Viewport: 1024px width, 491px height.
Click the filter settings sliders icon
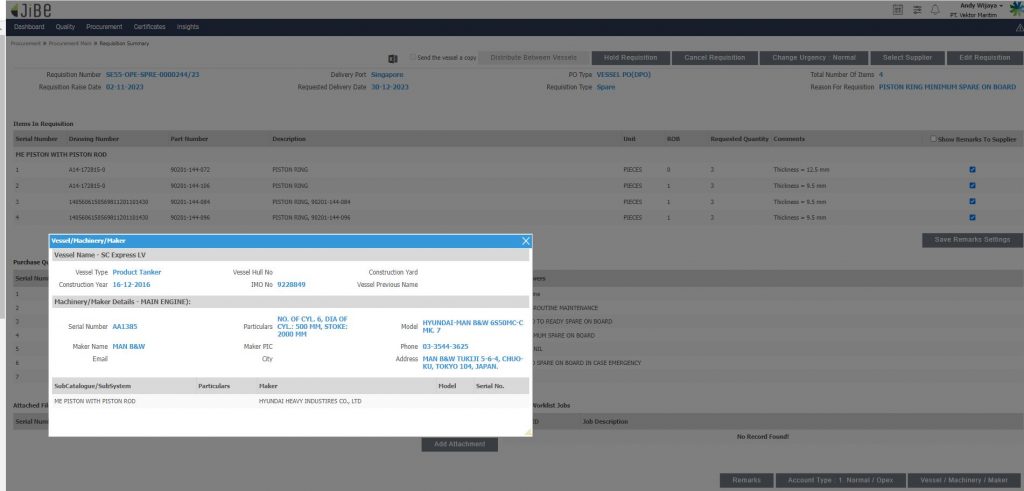[916, 9]
